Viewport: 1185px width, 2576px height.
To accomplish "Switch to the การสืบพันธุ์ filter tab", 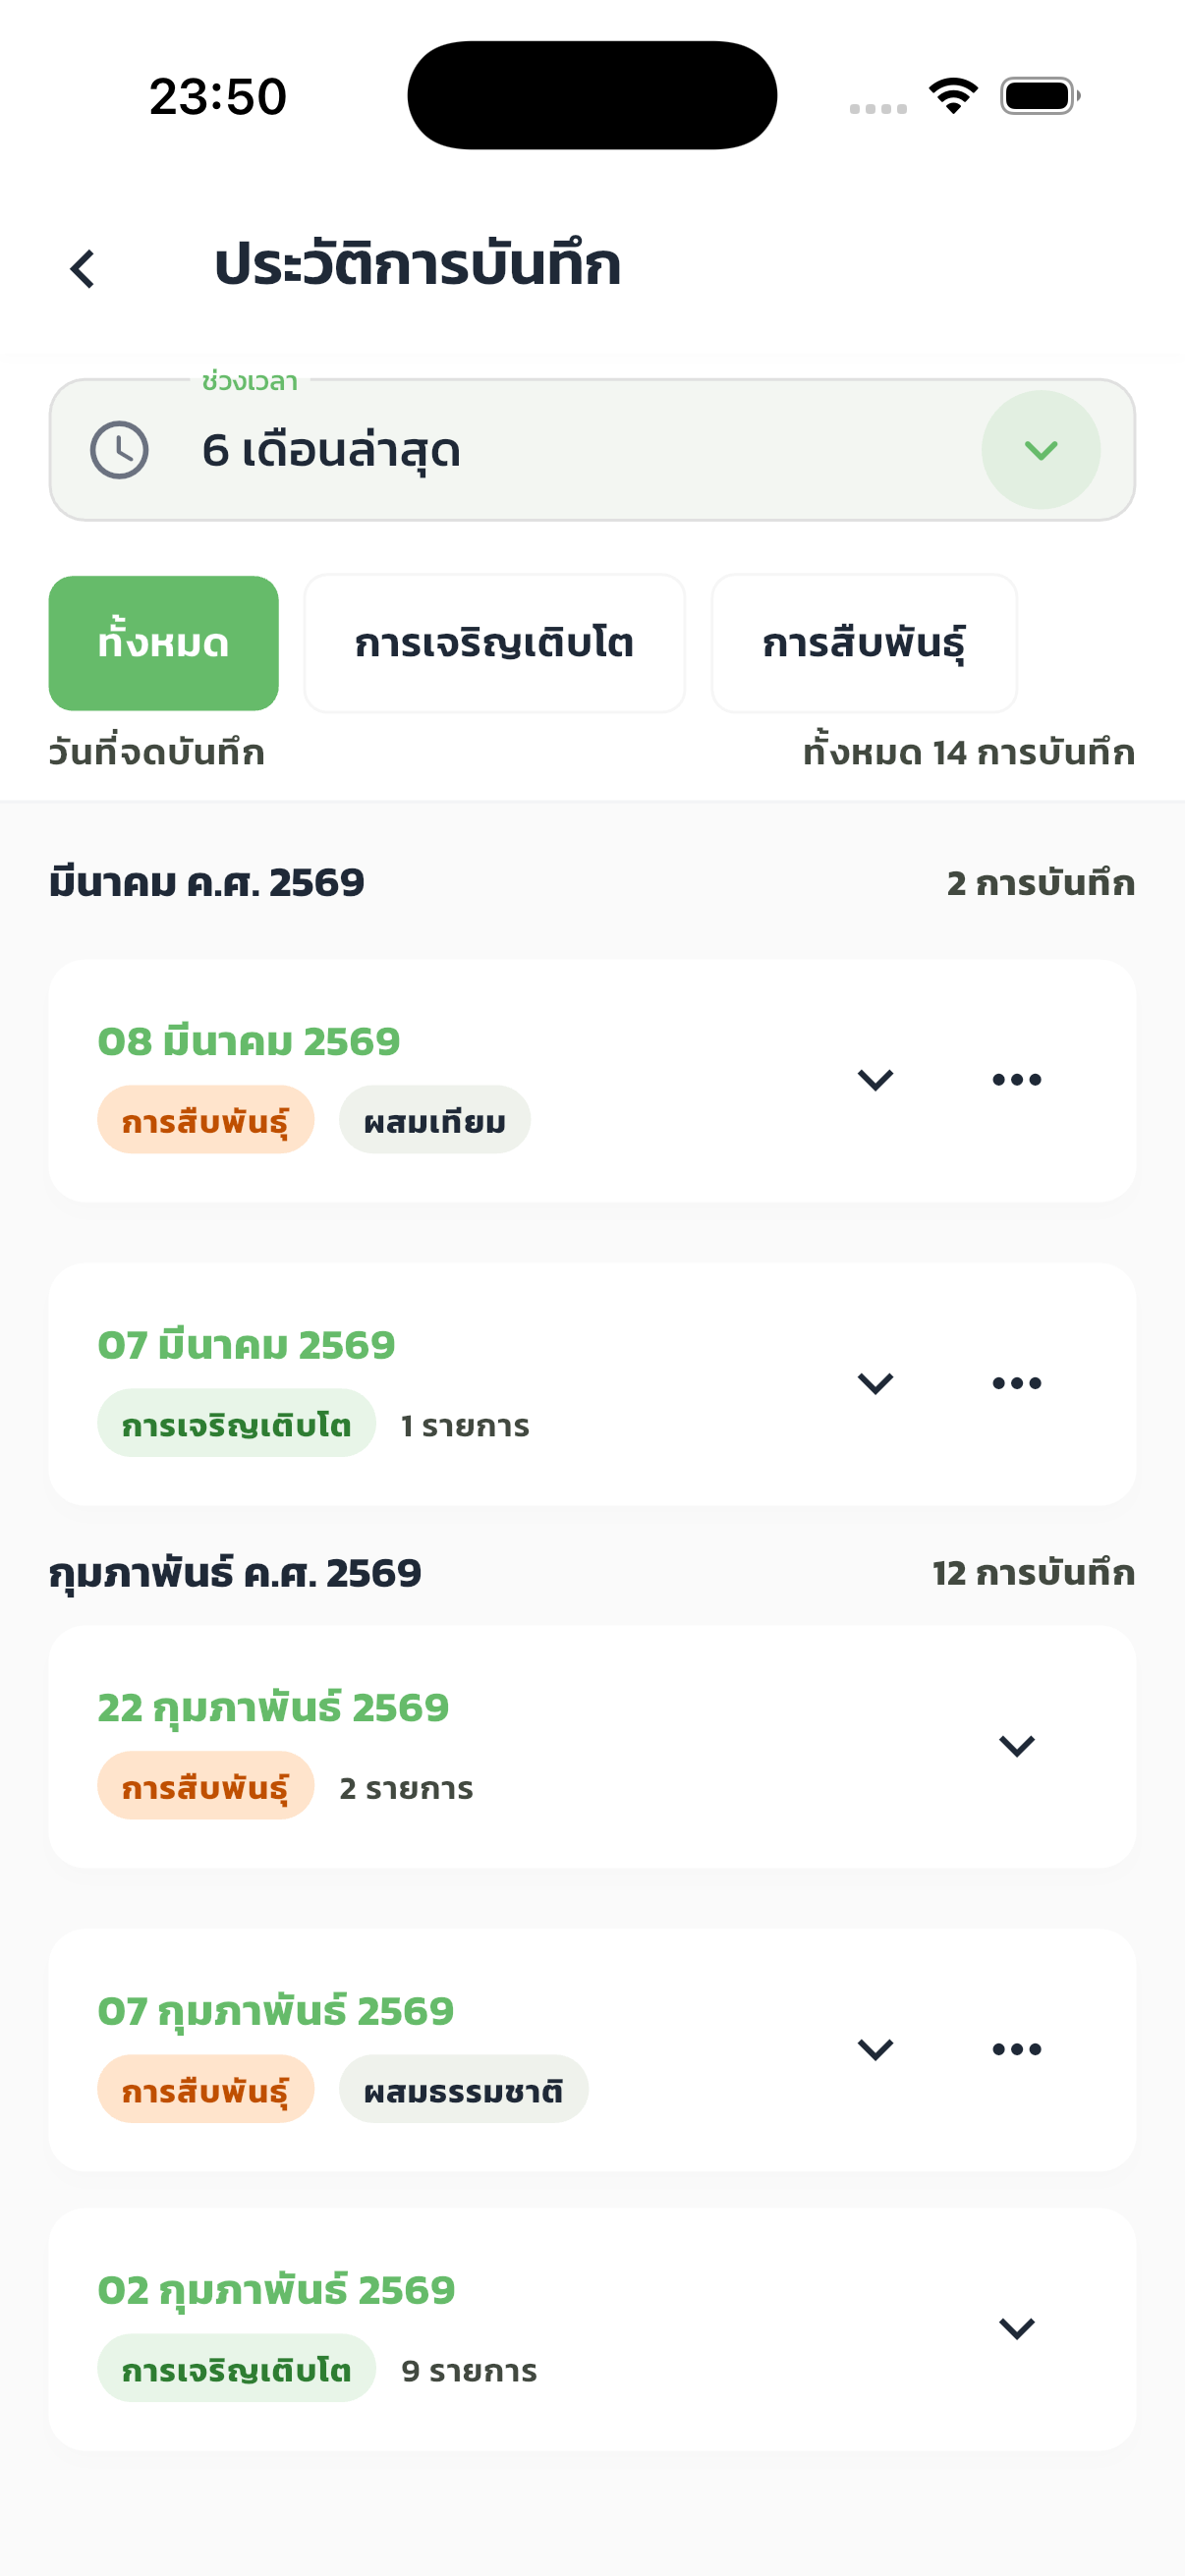I will point(863,643).
